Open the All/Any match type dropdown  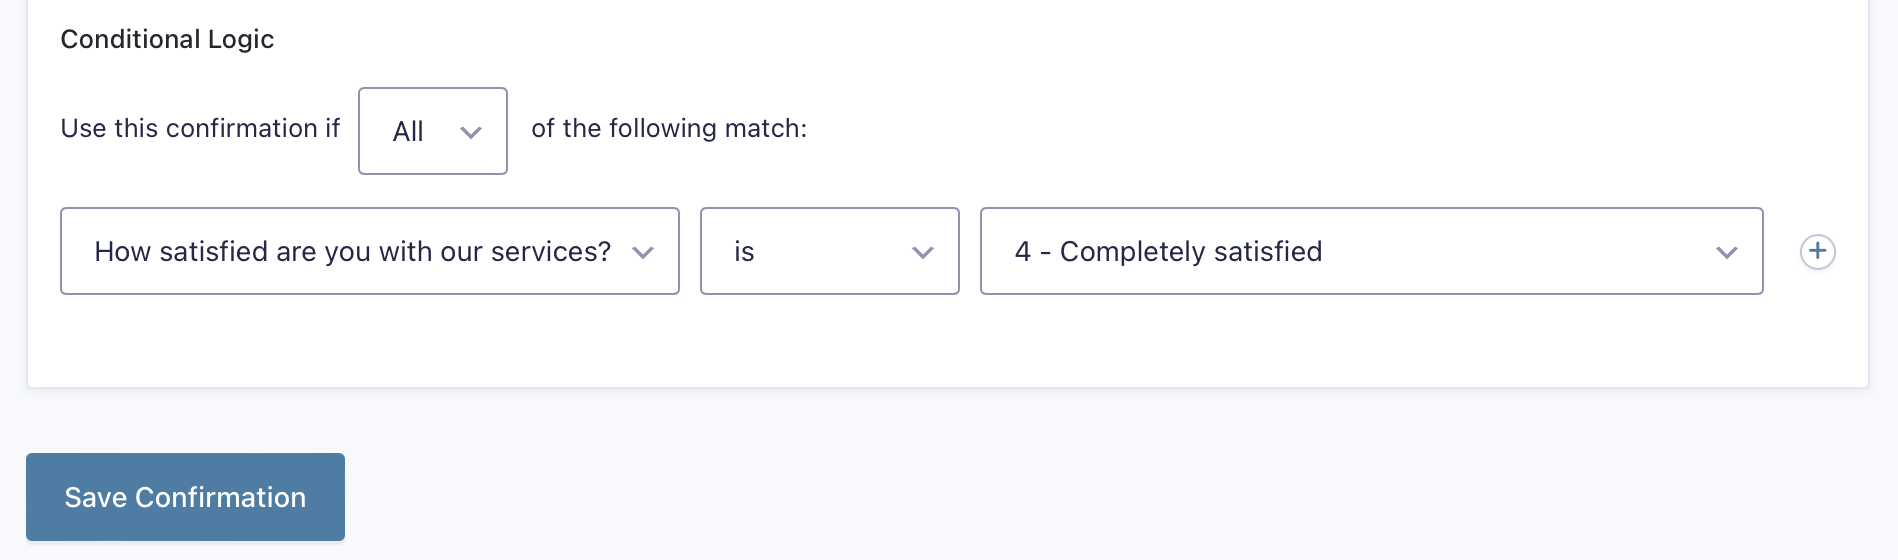[433, 131]
